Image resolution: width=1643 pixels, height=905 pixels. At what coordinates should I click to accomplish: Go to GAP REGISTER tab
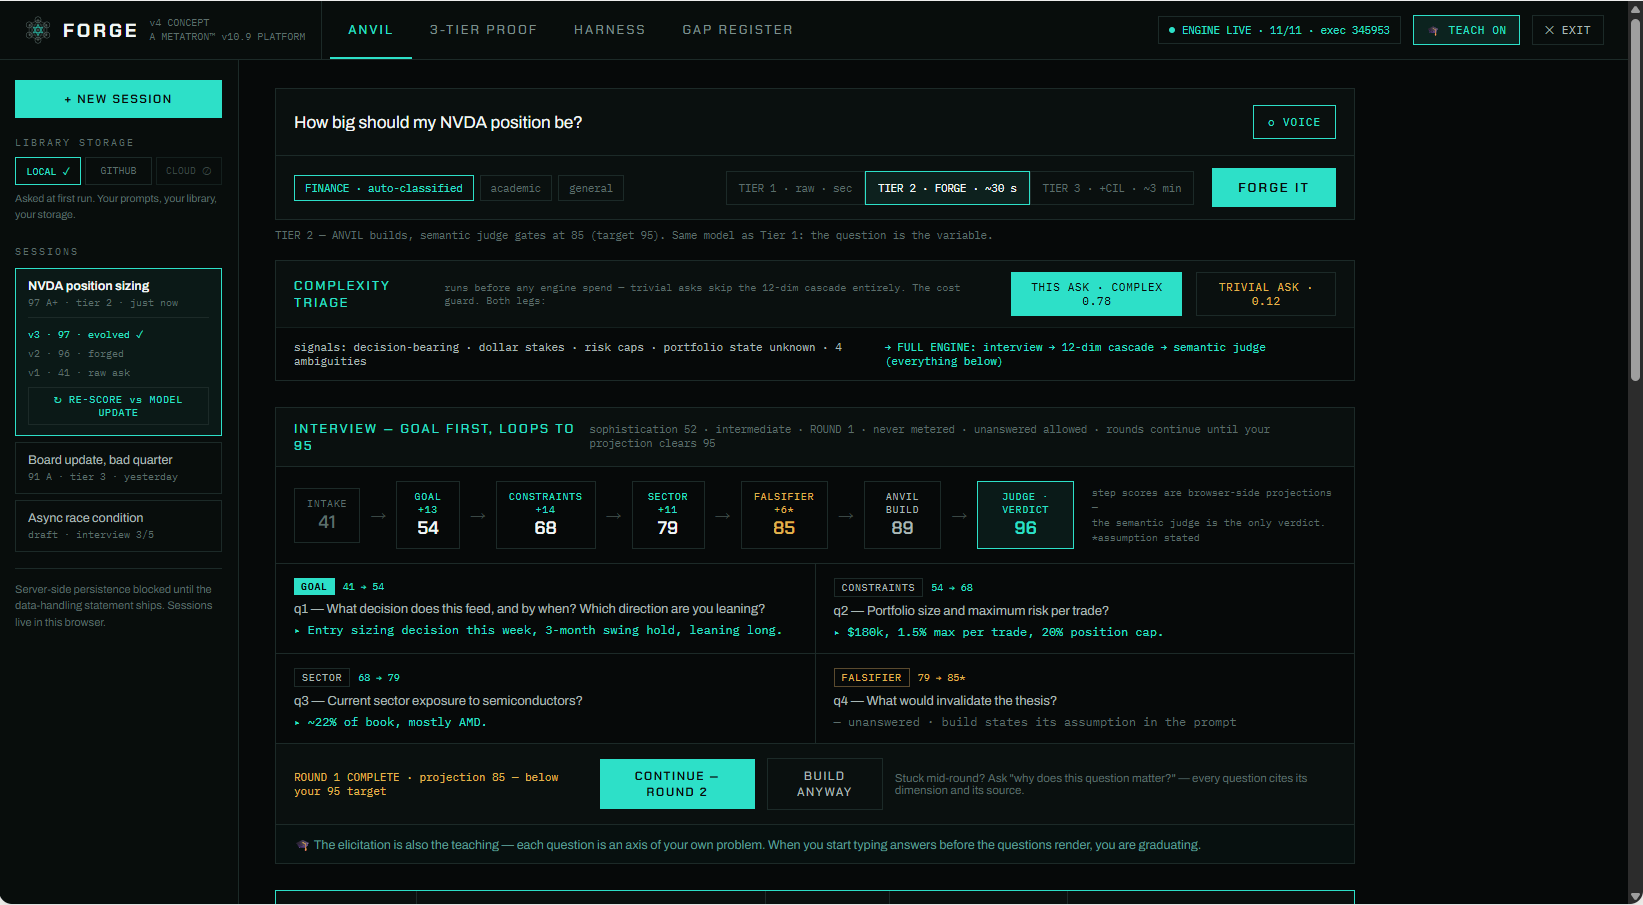(738, 30)
